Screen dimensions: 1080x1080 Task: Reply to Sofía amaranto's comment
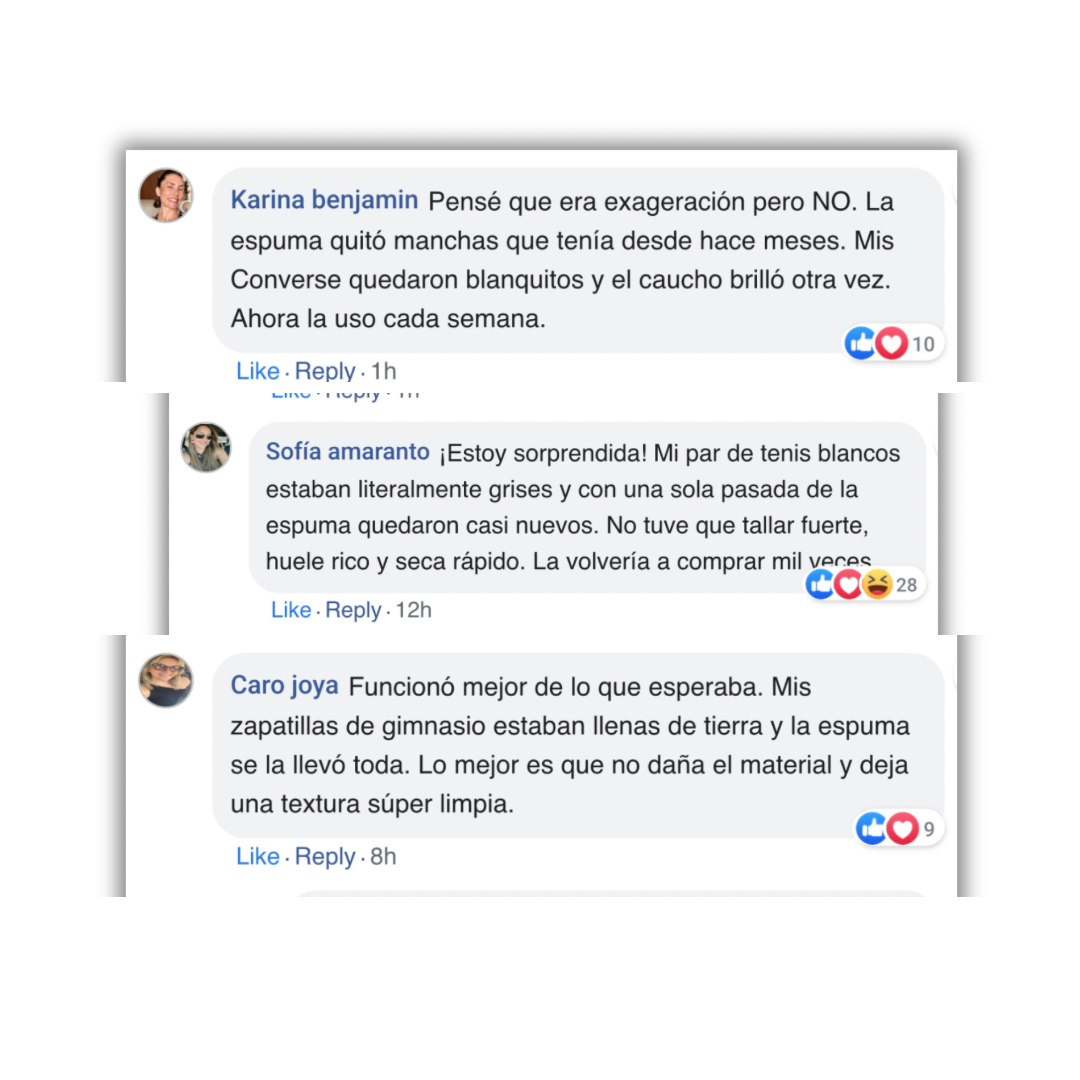tap(353, 610)
